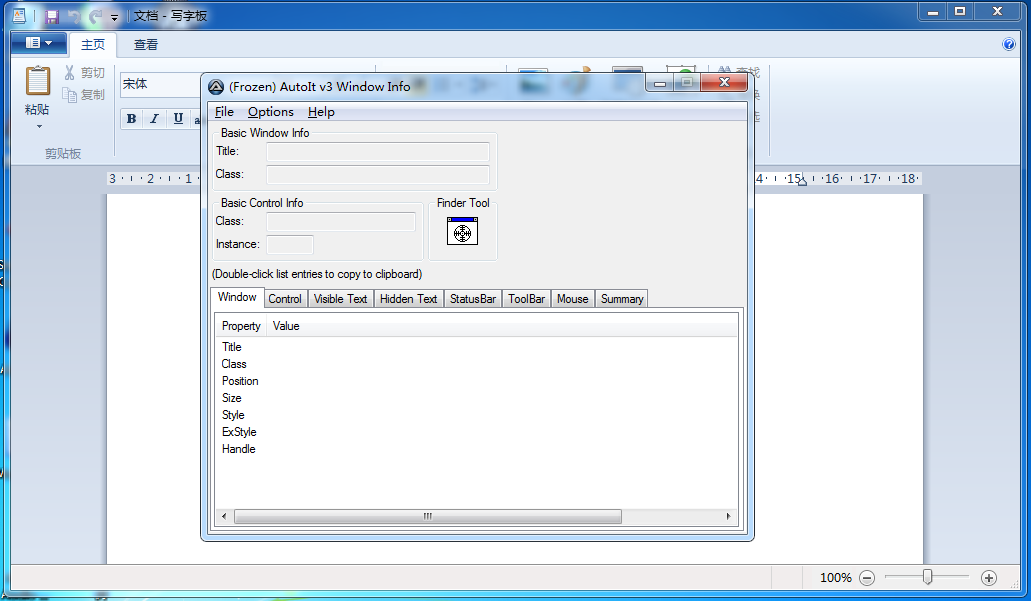Open the Options menu in AutoIt Window Info

tap(270, 112)
